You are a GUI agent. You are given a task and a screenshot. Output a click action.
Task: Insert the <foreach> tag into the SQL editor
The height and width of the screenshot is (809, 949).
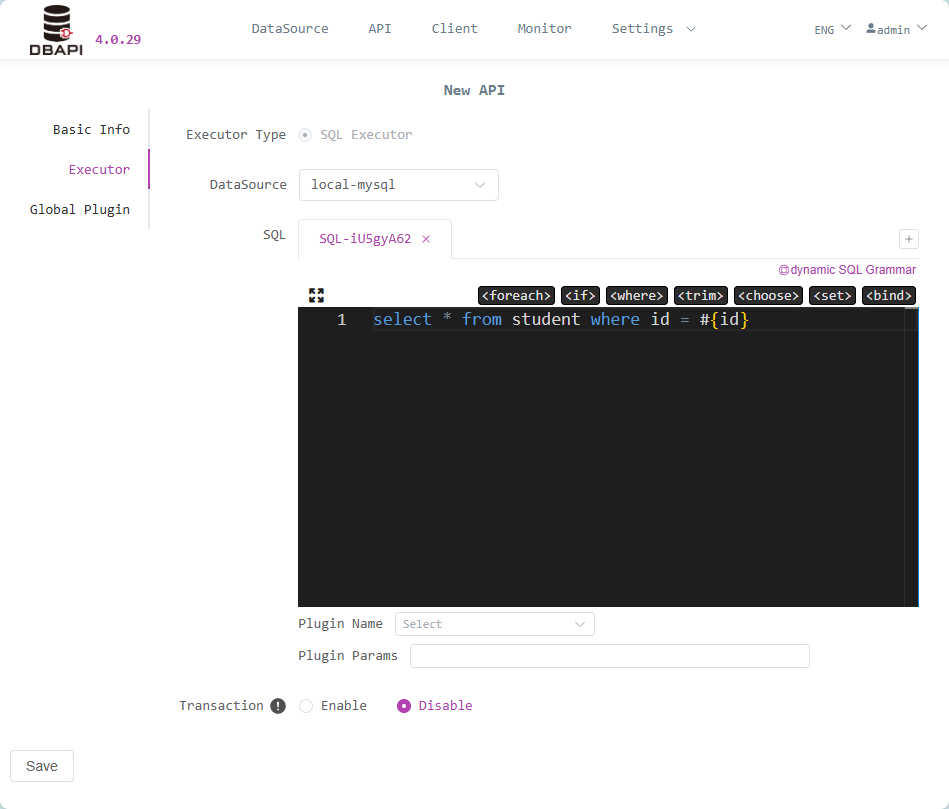click(516, 295)
